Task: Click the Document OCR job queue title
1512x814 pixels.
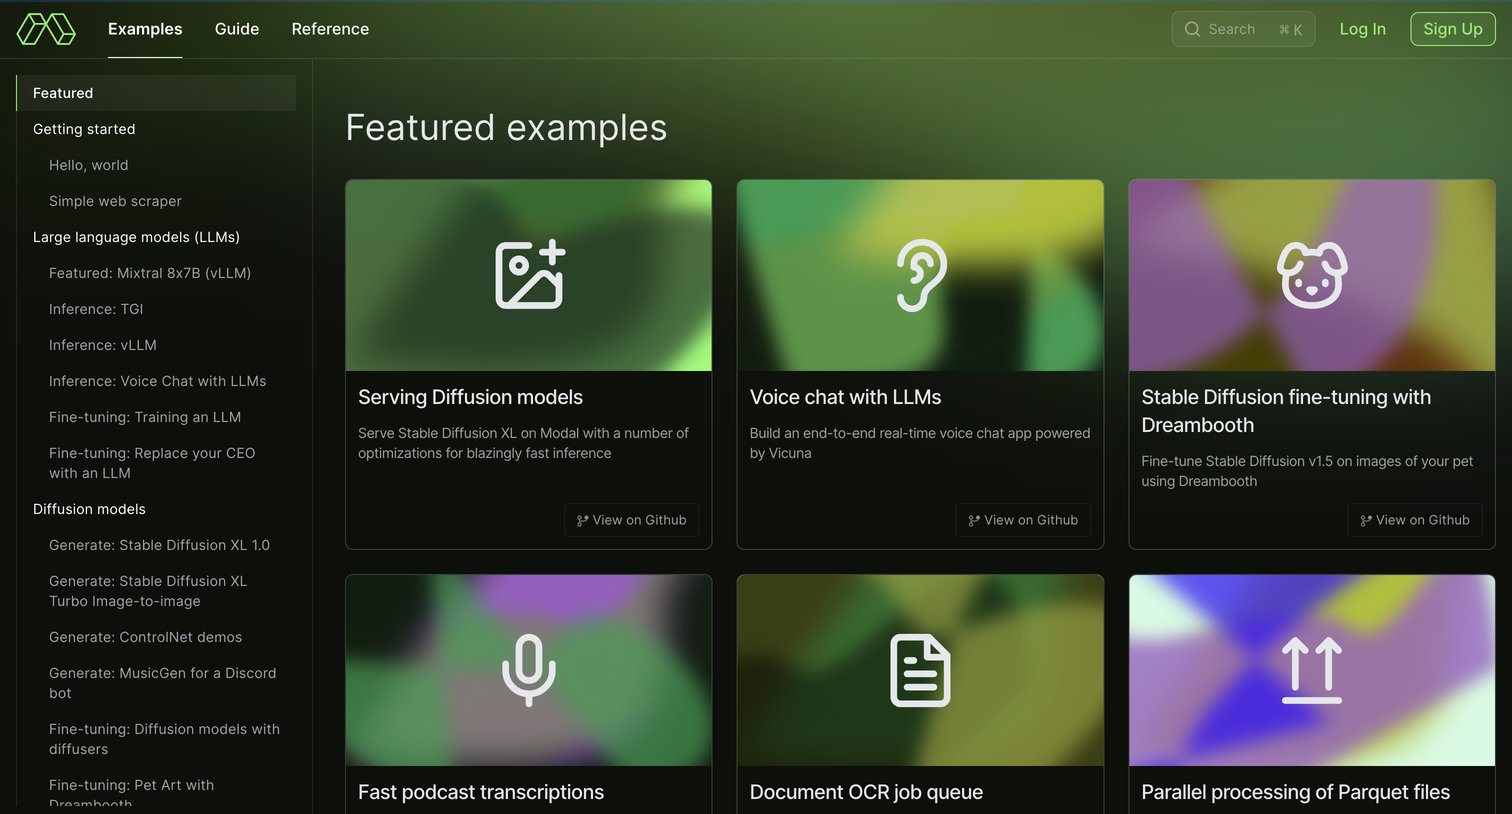Action: coord(866,792)
